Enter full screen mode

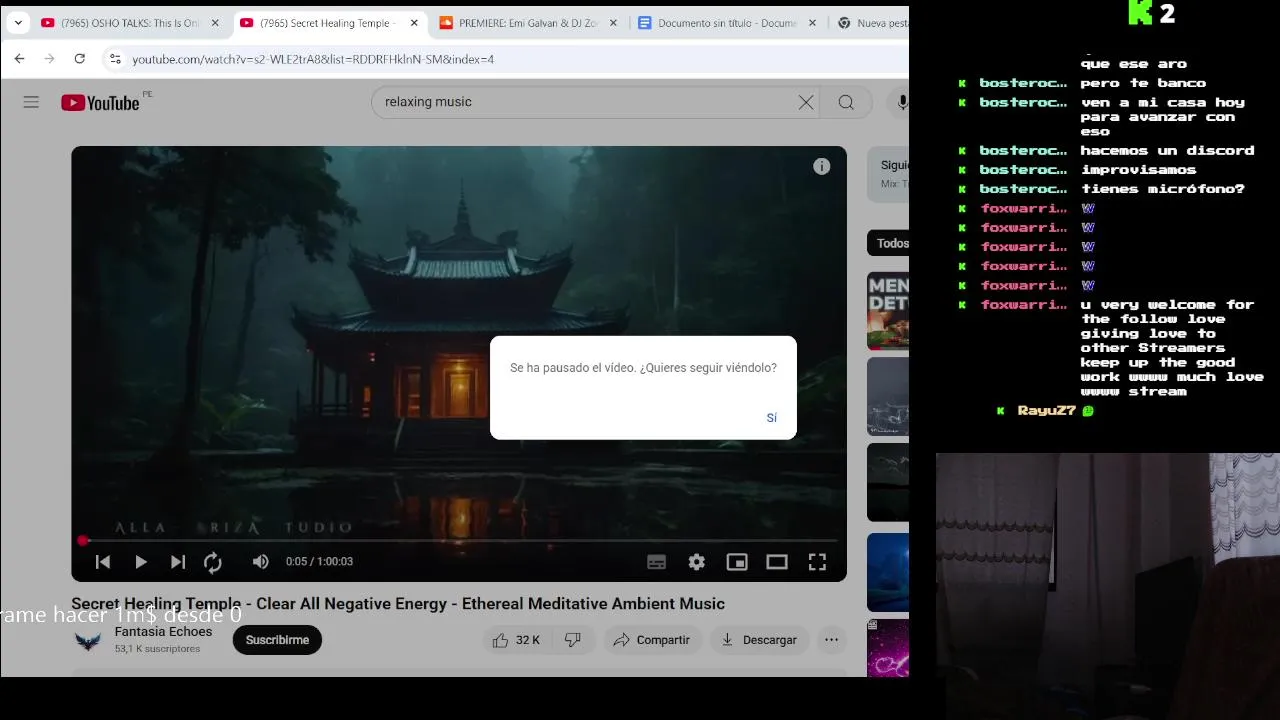[817, 562]
